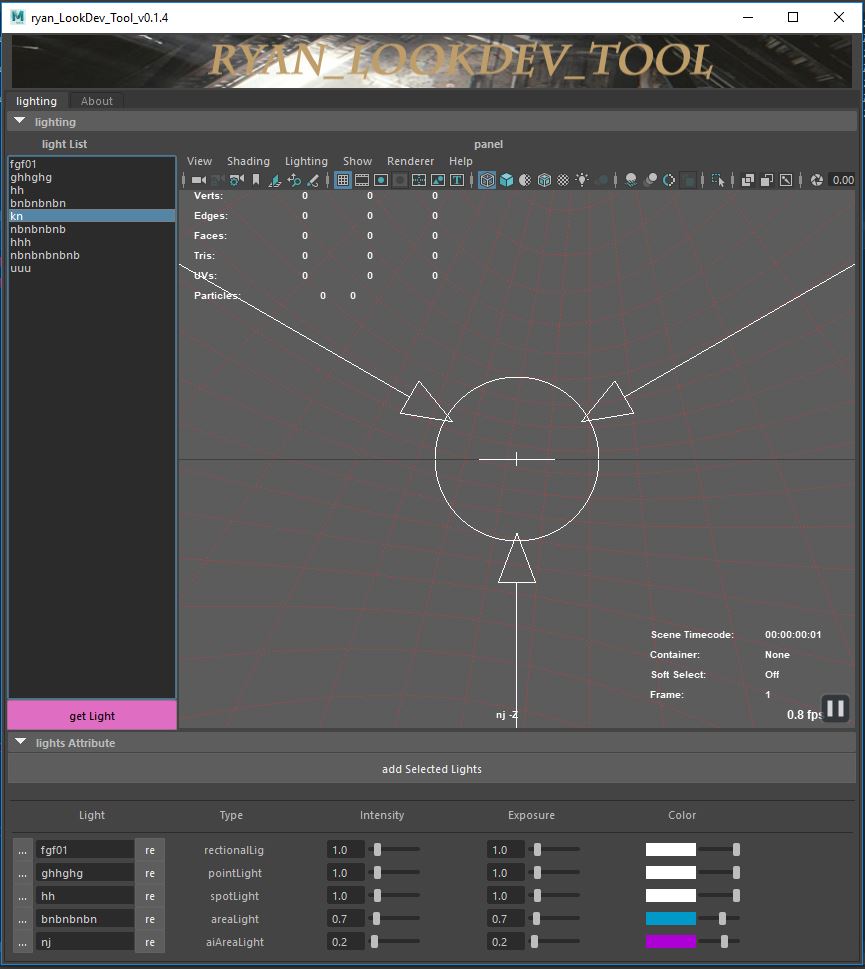865x969 pixels.
Task: Collapse the lights Attribute section
Action: pyautogui.click(x=20, y=742)
